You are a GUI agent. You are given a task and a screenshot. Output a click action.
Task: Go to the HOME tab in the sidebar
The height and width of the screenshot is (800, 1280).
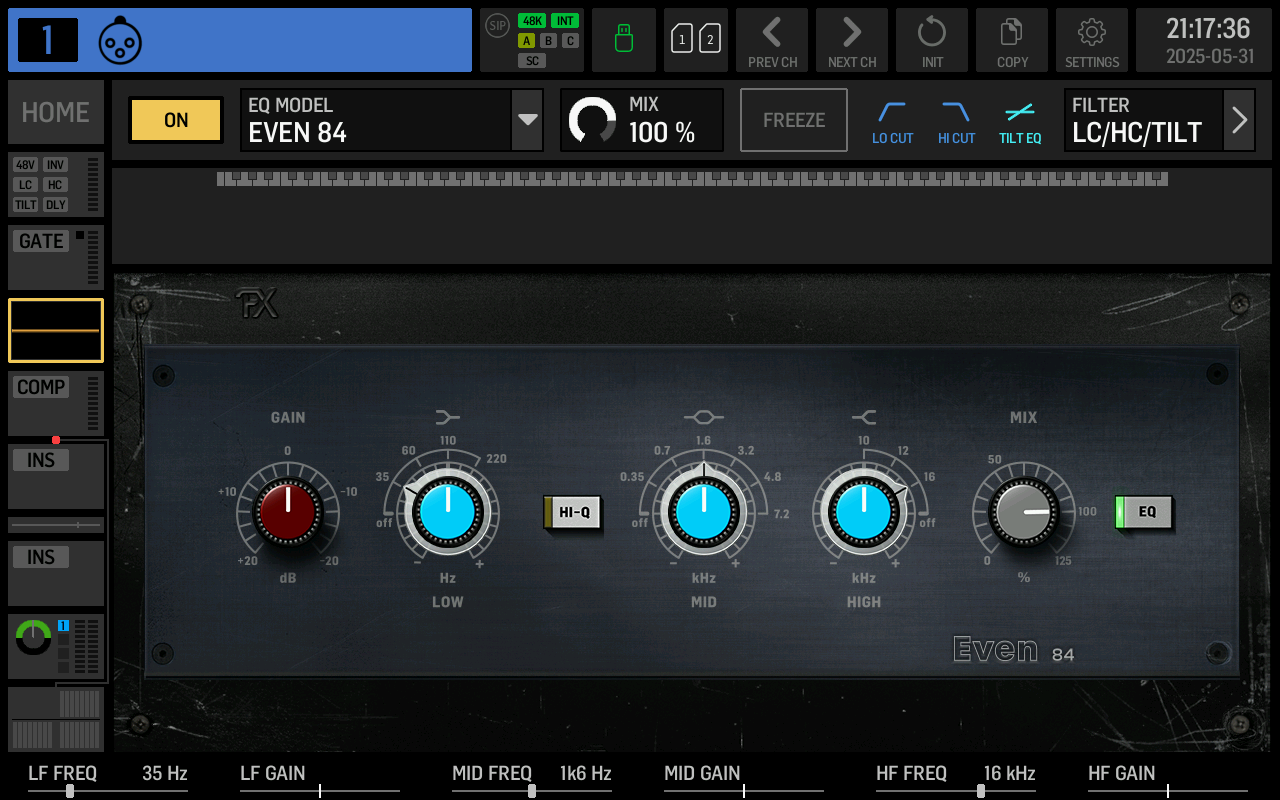55,112
